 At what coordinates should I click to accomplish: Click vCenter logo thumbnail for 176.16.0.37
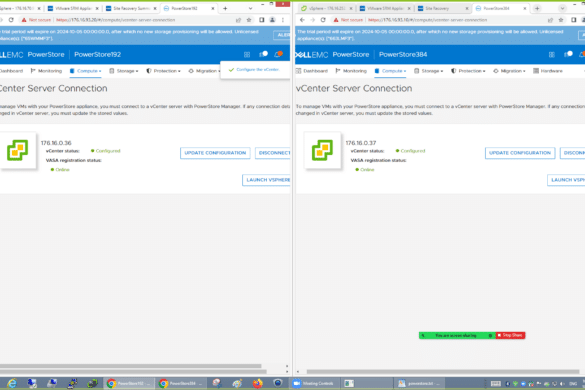pyautogui.click(x=322, y=150)
